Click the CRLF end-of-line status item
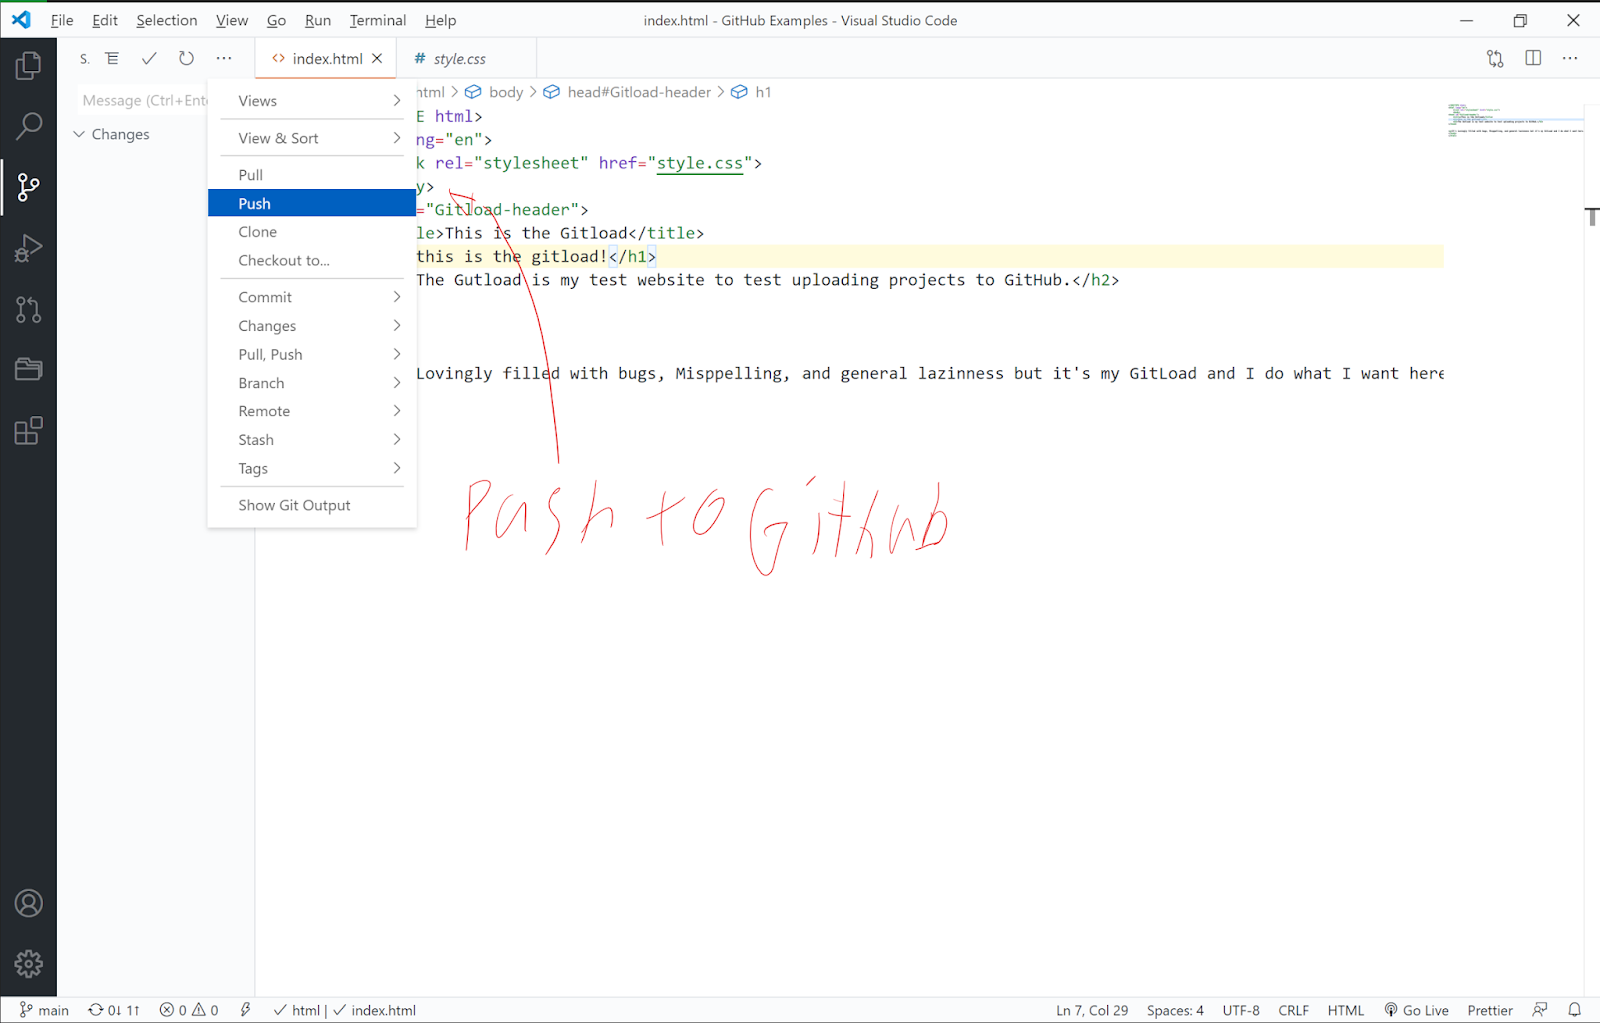This screenshot has width=1600, height=1023. click(x=1294, y=1010)
